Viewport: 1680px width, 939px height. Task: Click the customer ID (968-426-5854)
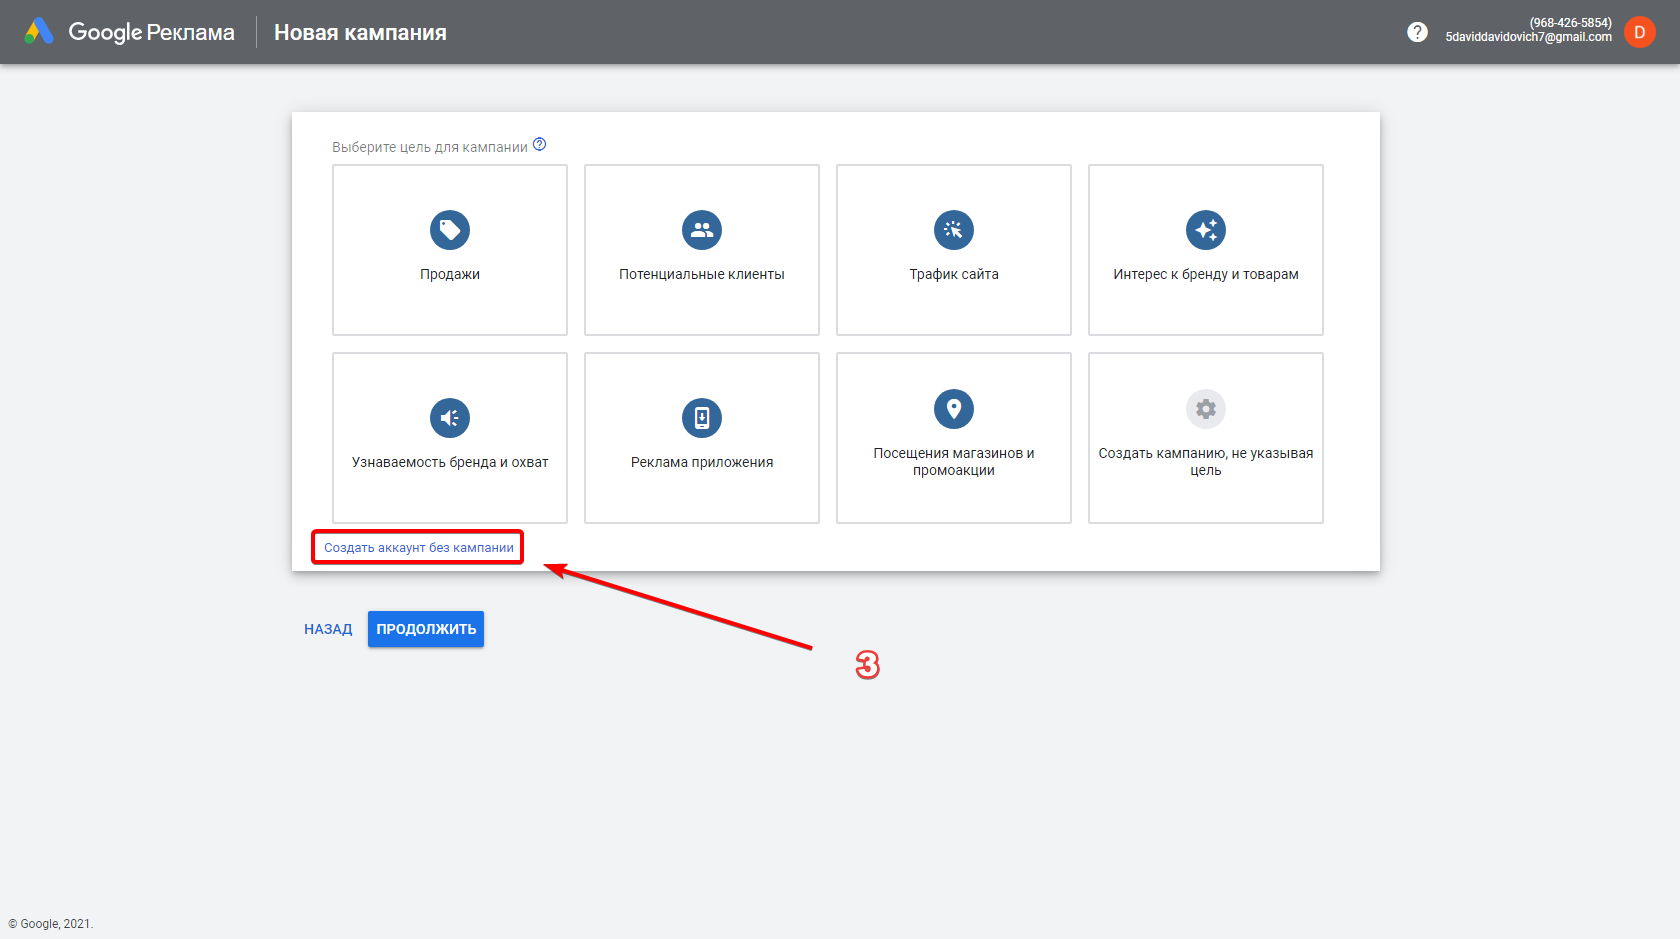click(1570, 23)
